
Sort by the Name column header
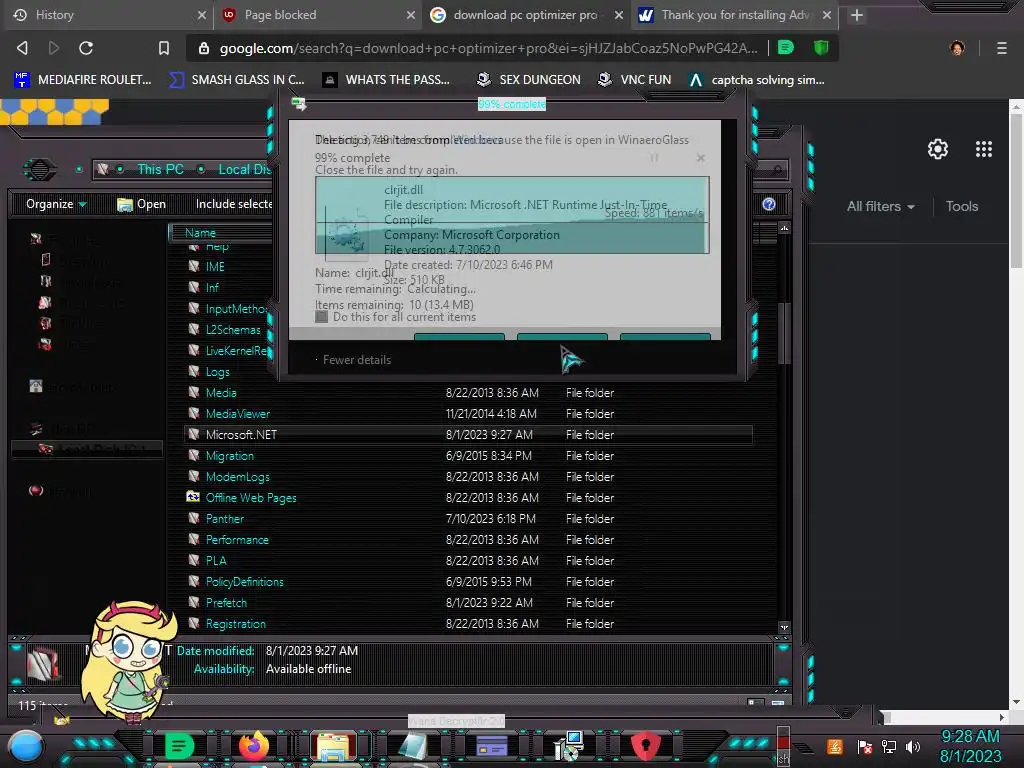222,232
